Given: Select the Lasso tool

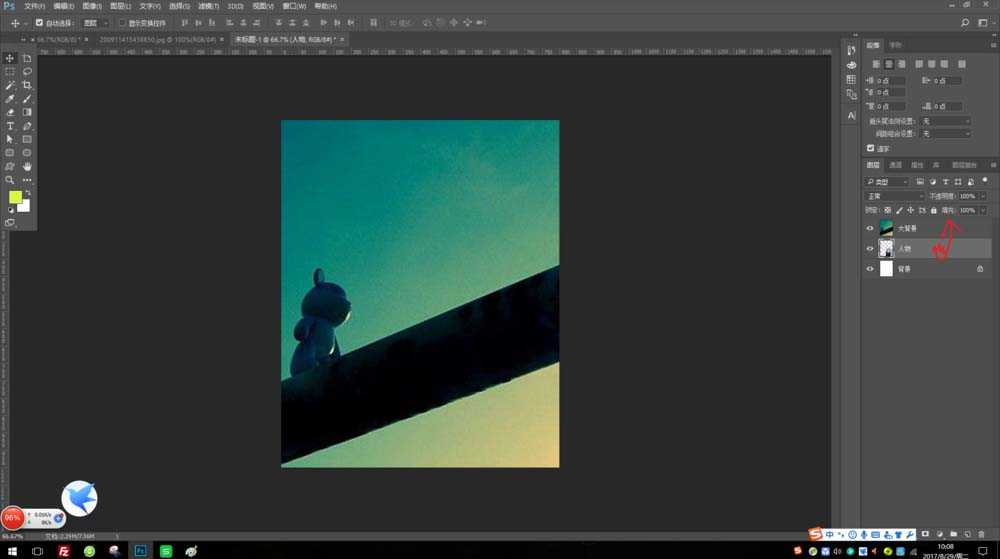Looking at the screenshot, I should pyautogui.click(x=27, y=72).
